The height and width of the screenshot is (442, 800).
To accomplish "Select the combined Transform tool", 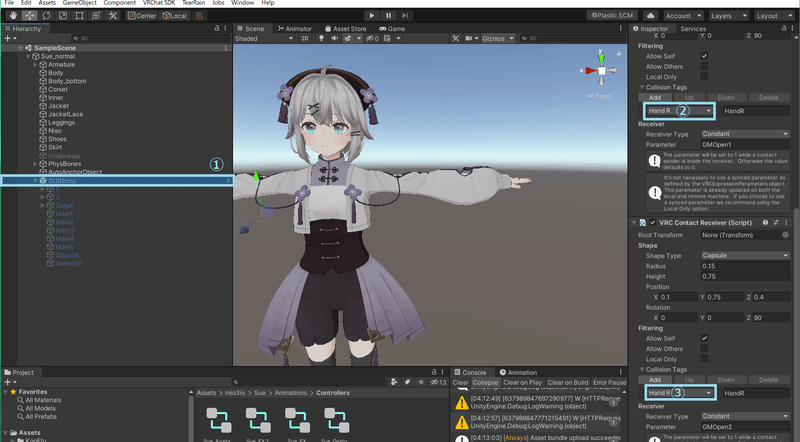I will pos(96,16).
